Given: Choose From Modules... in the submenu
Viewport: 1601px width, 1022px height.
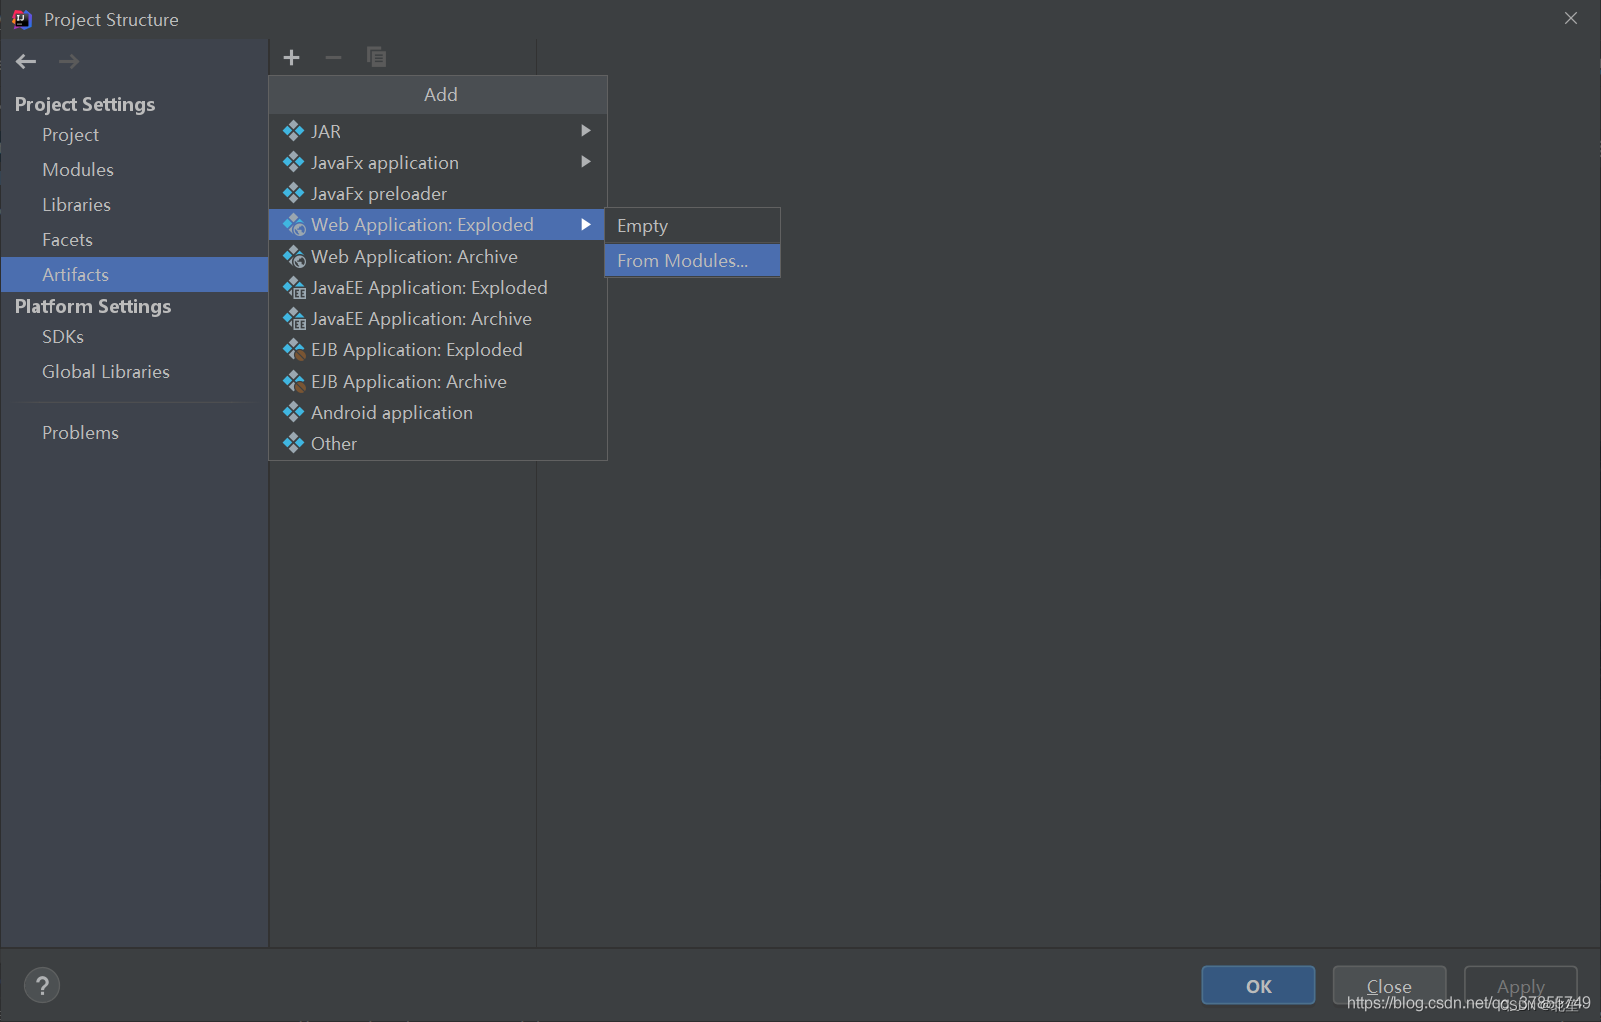Looking at the screenshot, I should pos(692,261).
